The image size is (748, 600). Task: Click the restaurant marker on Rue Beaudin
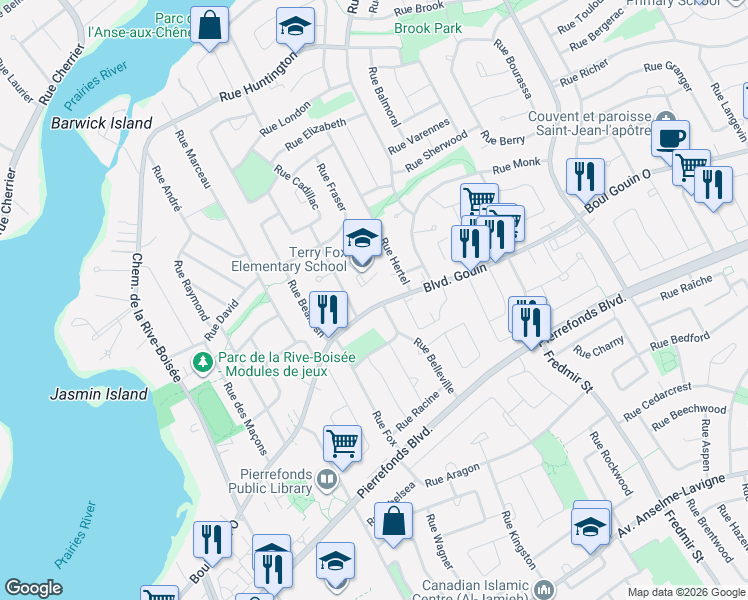(328, 311)
